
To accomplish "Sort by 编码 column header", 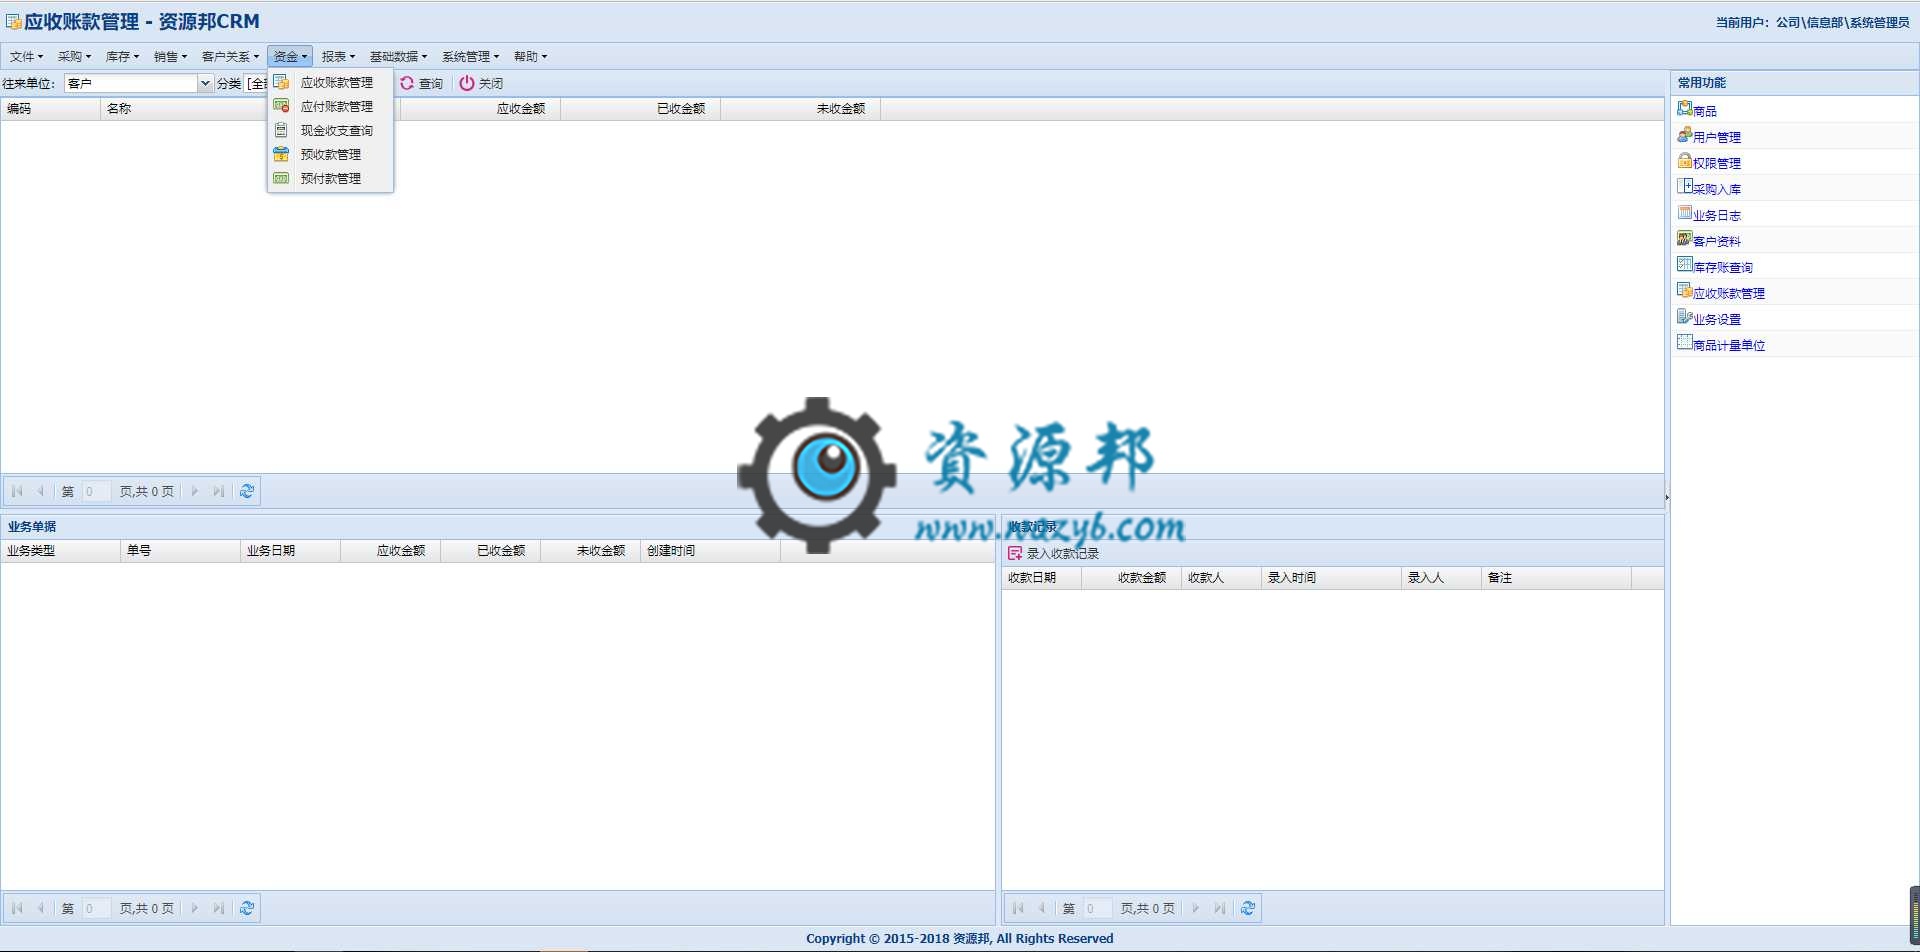I will (x=51, y=109).
